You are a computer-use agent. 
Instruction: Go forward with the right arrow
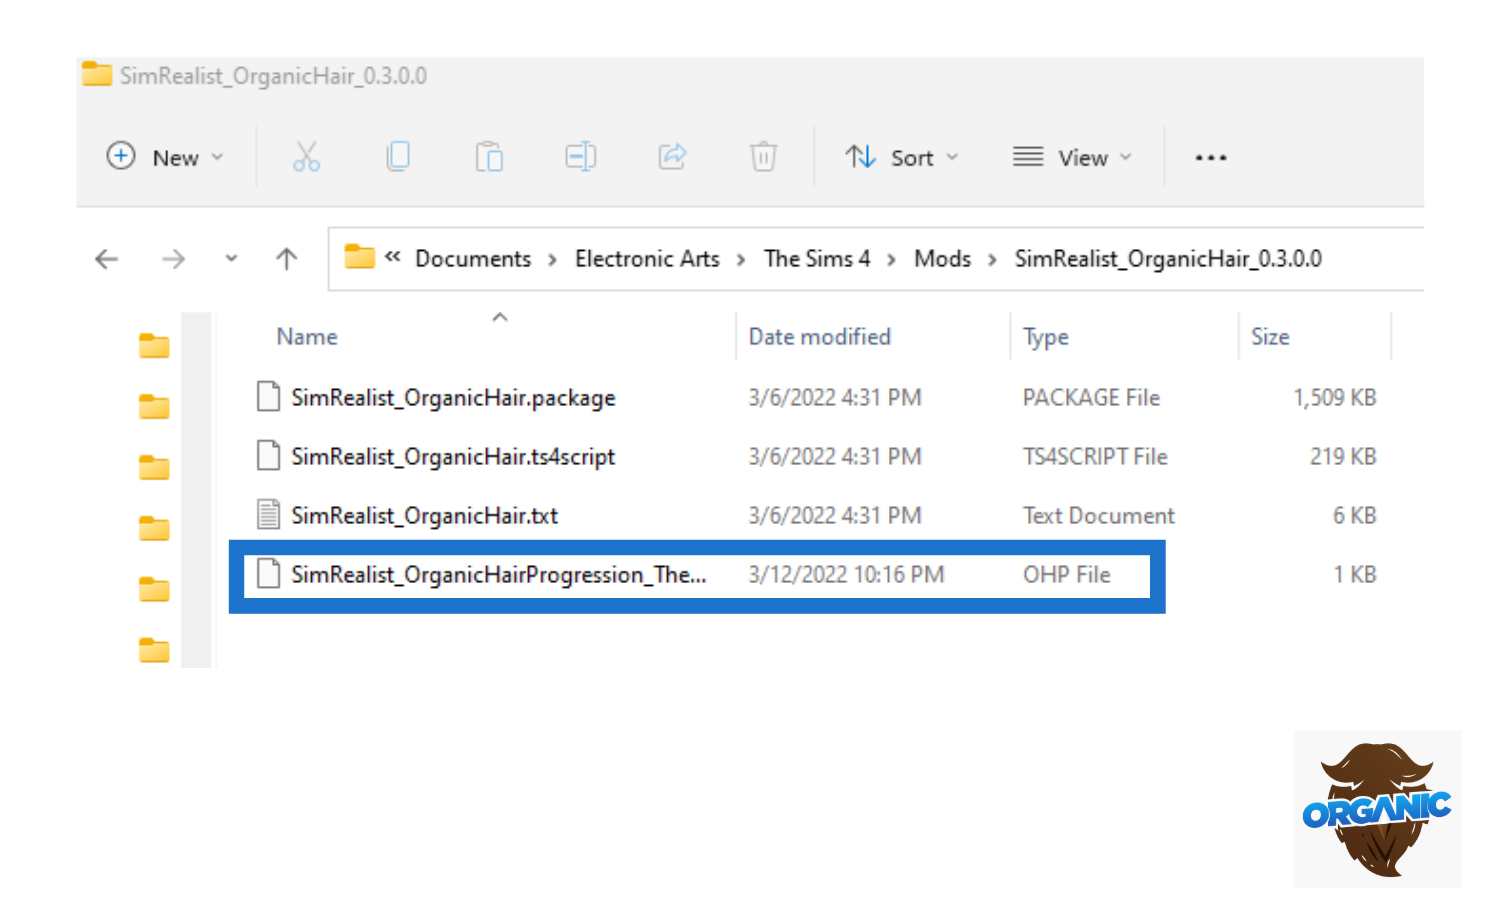pyautogui.click(x=173, y=260)
